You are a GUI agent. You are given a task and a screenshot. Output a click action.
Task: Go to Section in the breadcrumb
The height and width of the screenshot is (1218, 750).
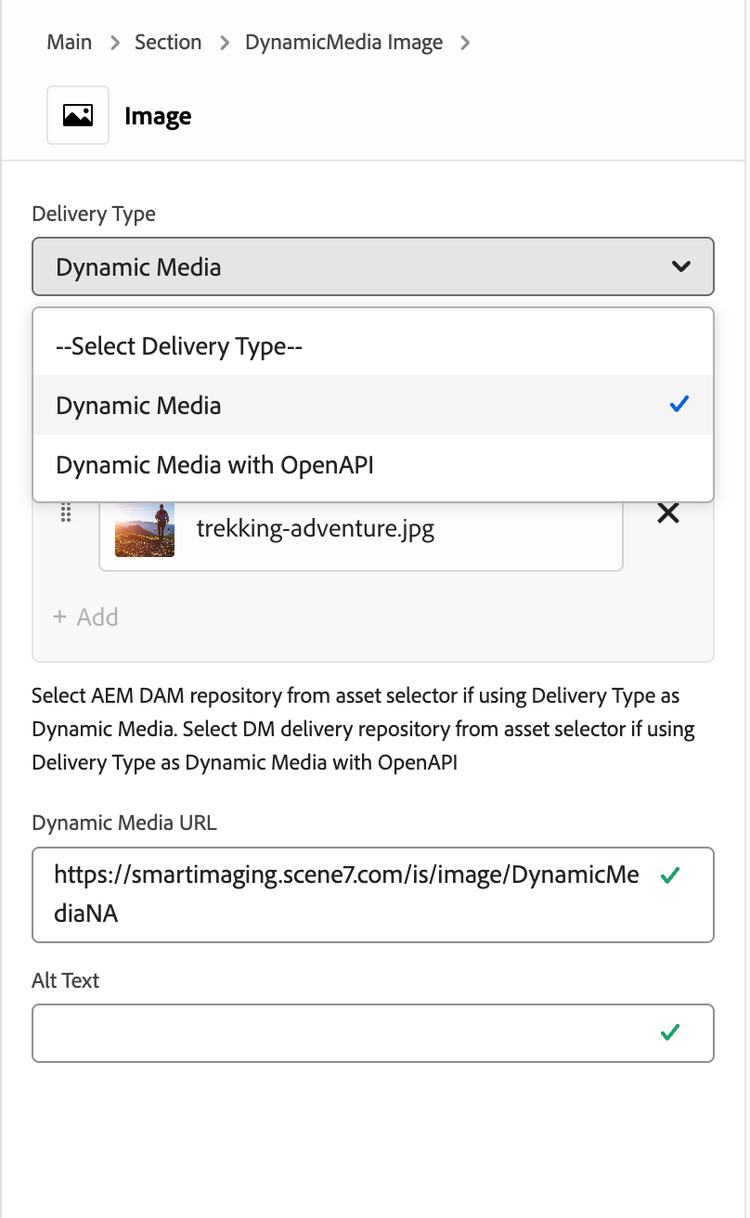coord(168,43)
